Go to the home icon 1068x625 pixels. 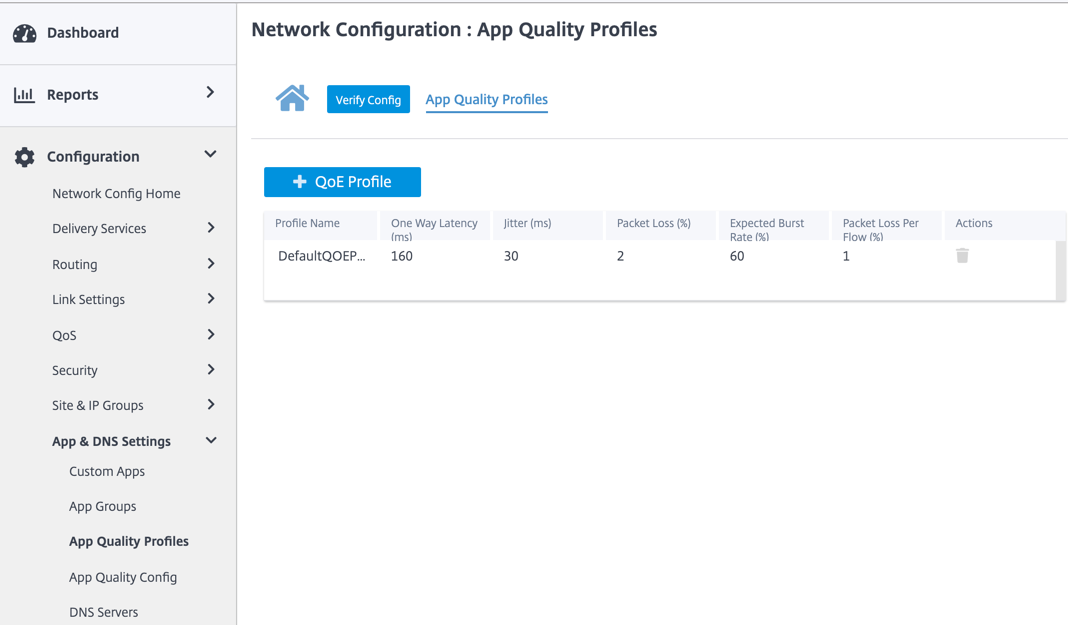292,98
